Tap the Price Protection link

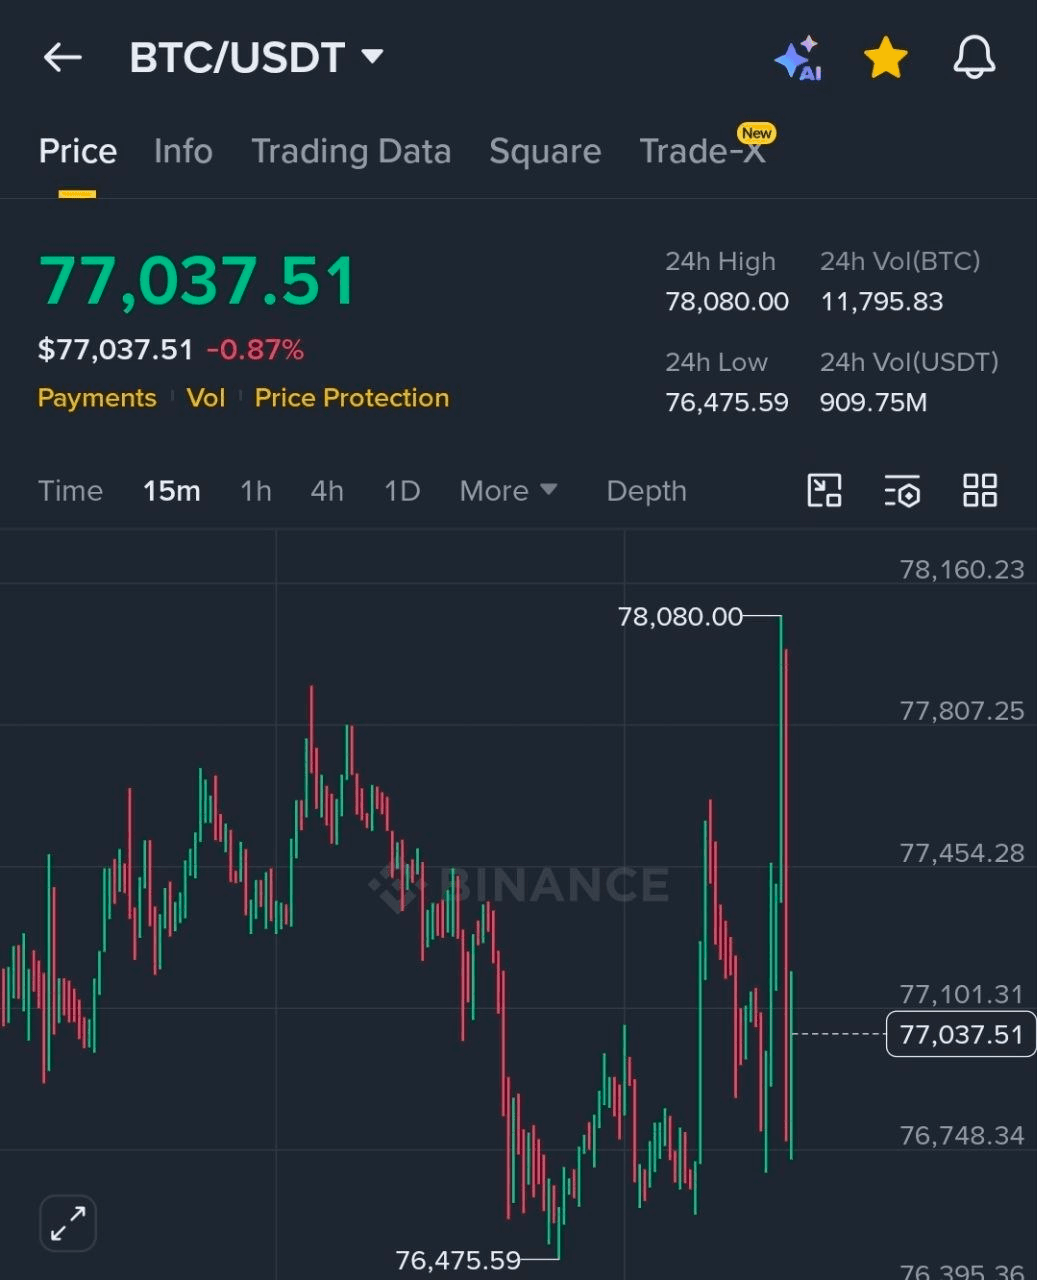(352, 398)
